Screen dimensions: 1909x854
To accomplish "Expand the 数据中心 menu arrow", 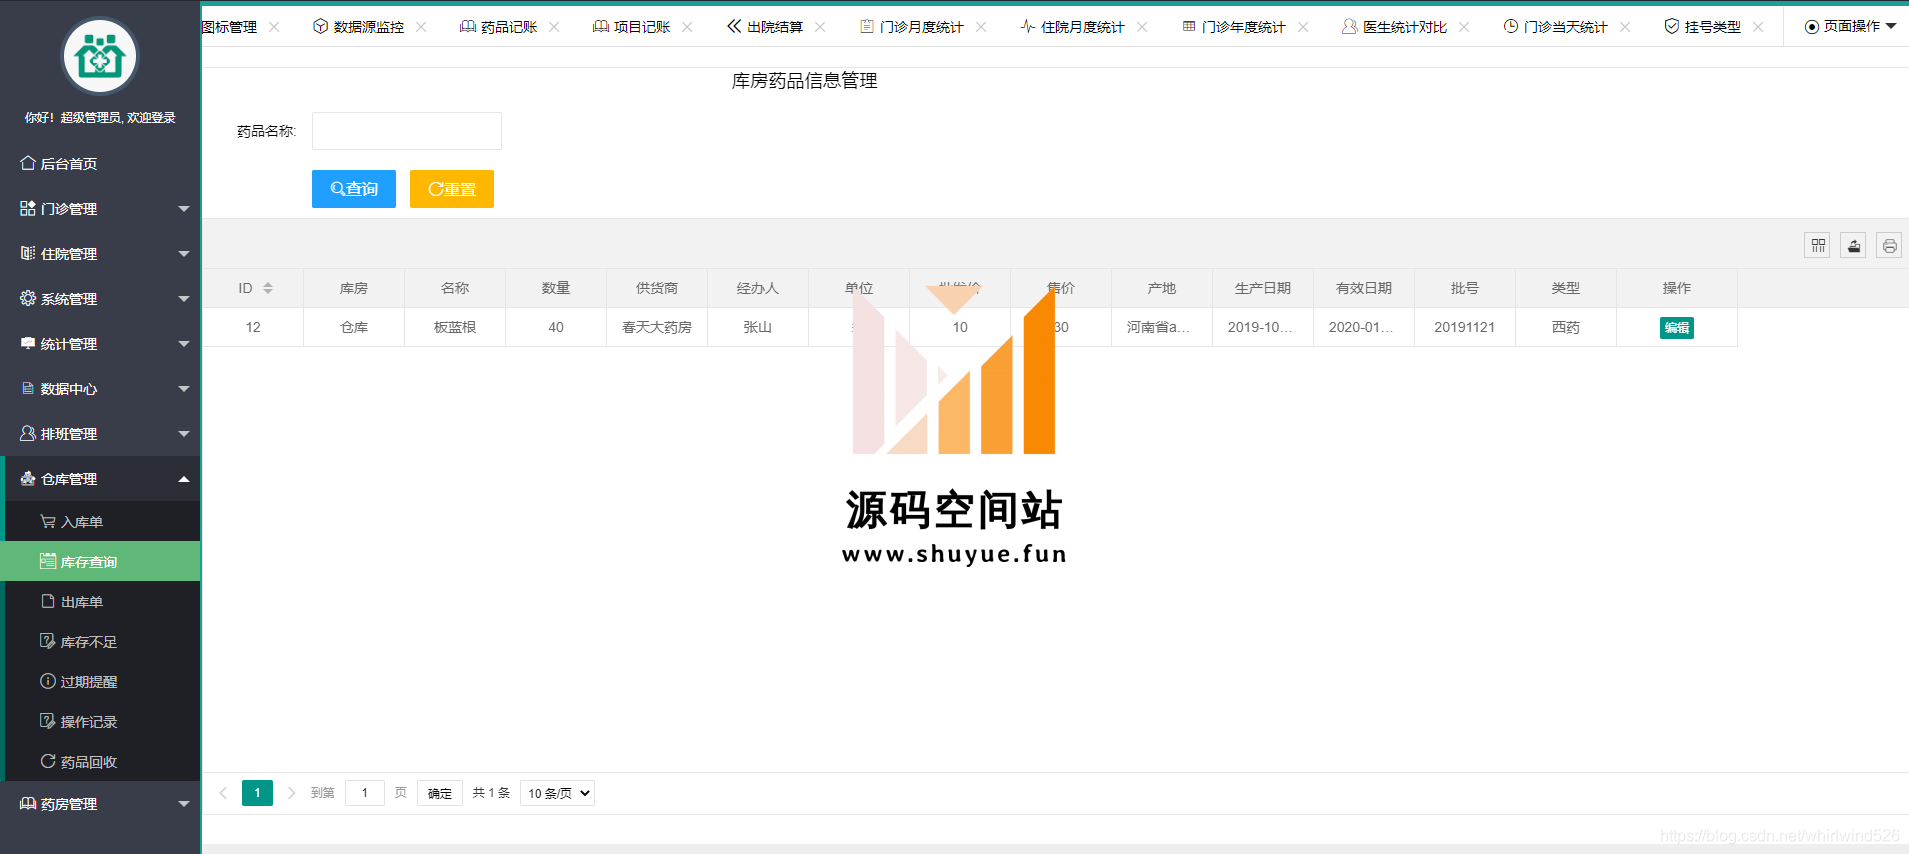I will [x=183, y=389].
